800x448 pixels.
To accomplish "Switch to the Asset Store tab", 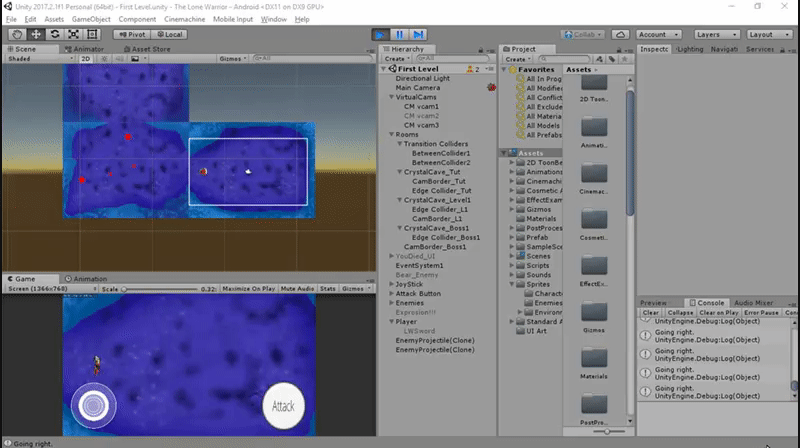I will 147,49.
